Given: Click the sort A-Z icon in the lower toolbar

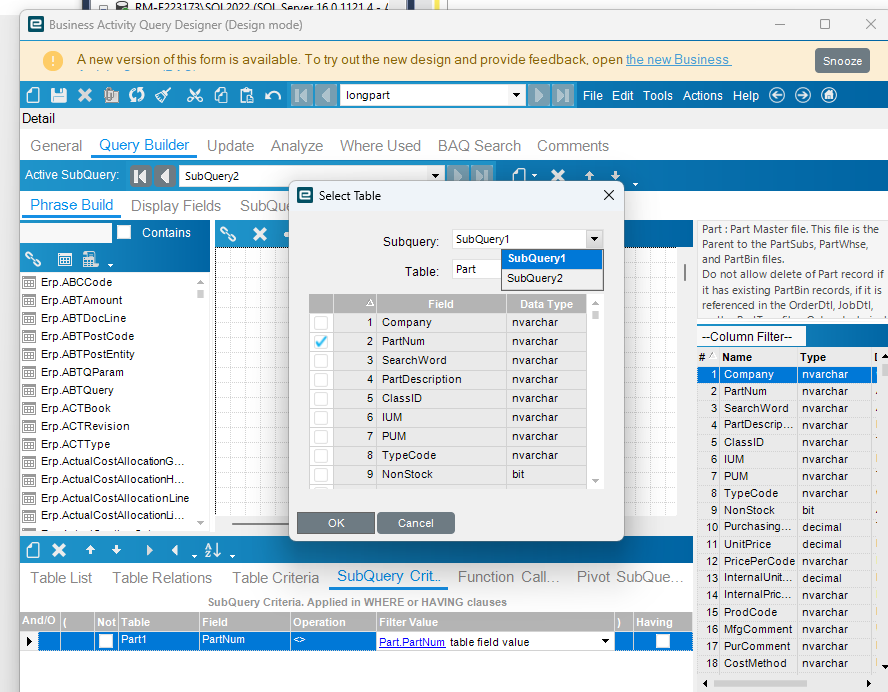Looking at the screenshot, I should pos(213,550).
